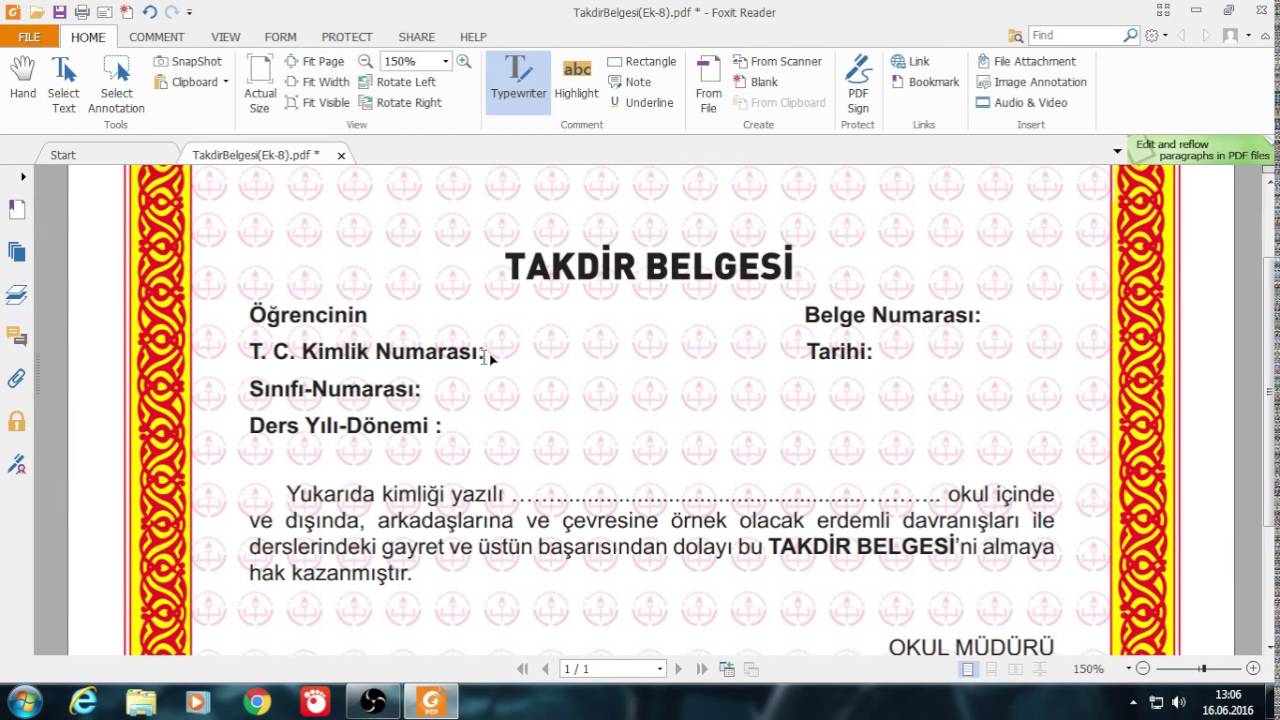Set view to Actual Size
This screenshot has height=720, width=1280.
(260, 83)
